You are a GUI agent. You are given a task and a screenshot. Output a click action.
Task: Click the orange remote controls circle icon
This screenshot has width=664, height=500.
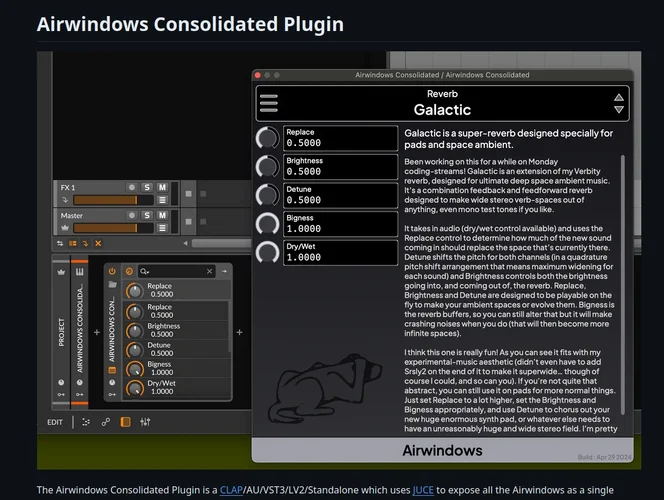tap(130, 271)
